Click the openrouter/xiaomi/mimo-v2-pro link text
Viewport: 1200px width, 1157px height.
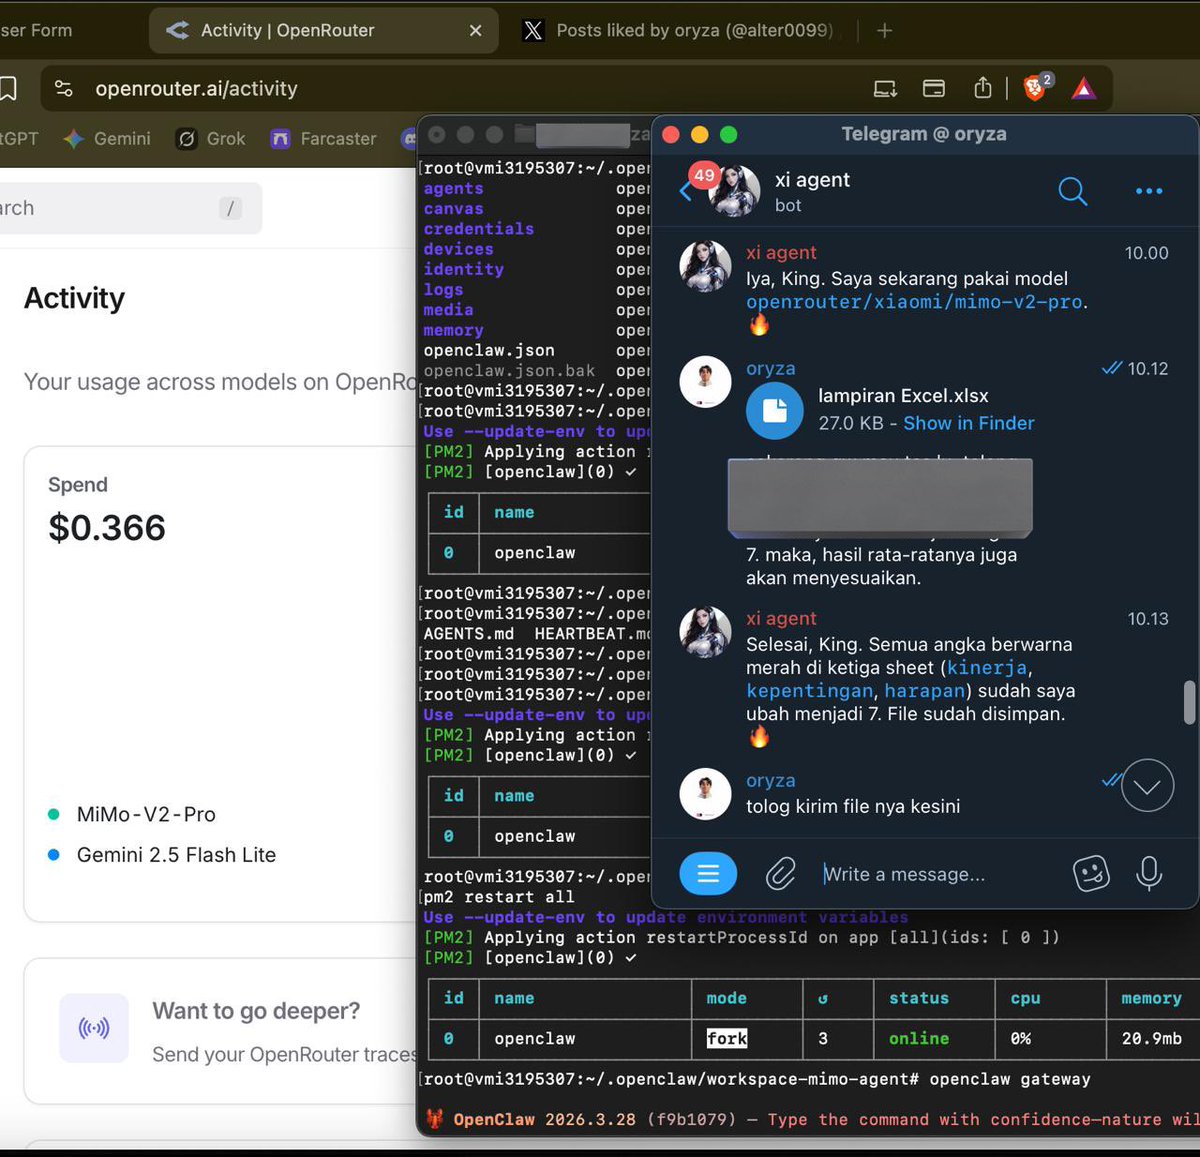pyautogui.click(x=914, y=302)
